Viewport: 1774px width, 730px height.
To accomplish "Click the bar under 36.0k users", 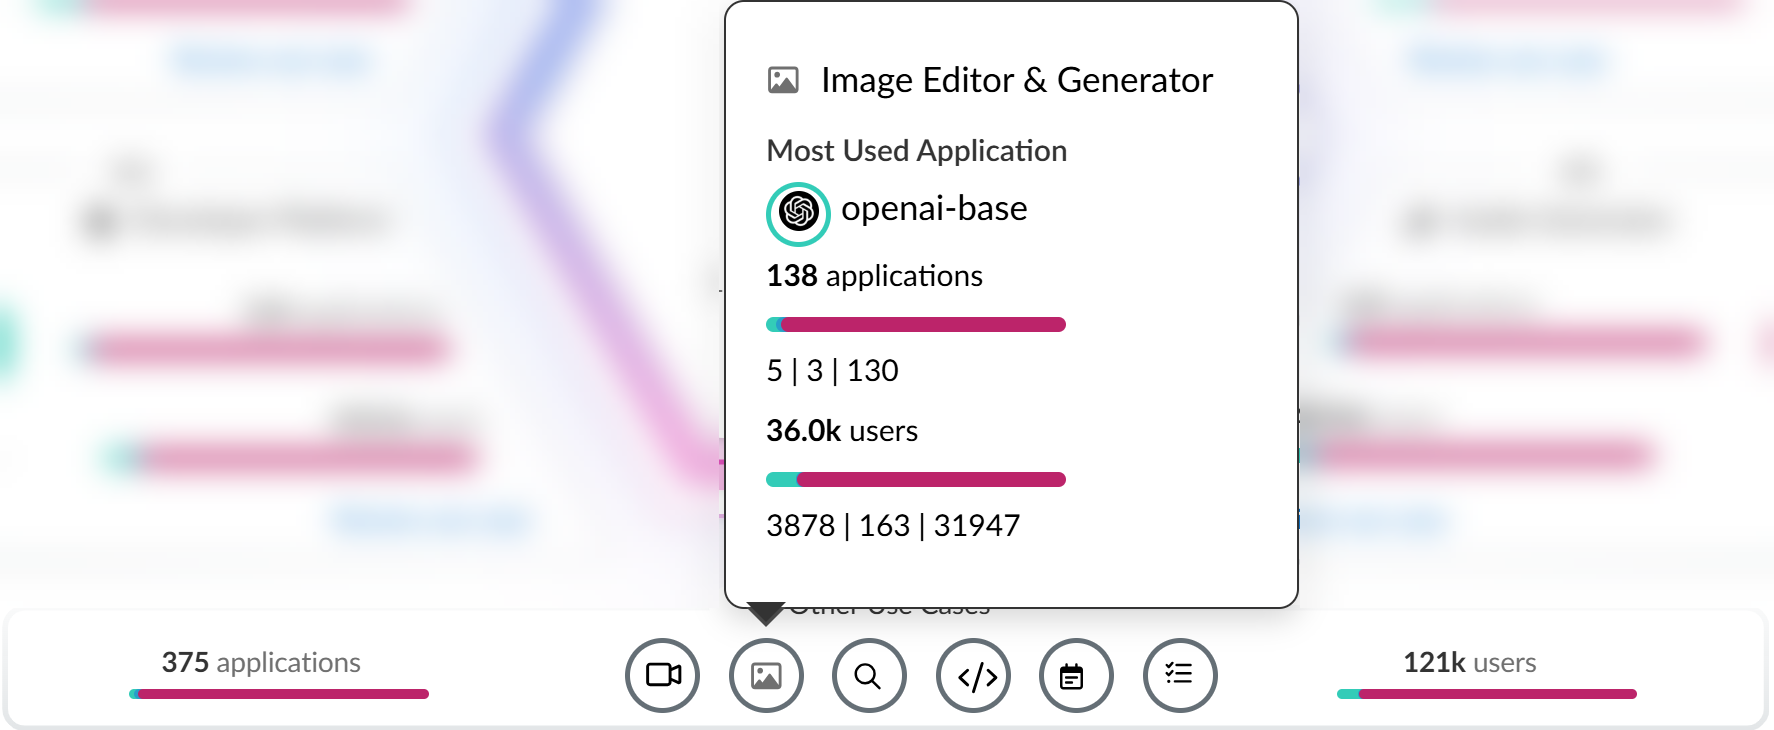I will tap(916, 479).
